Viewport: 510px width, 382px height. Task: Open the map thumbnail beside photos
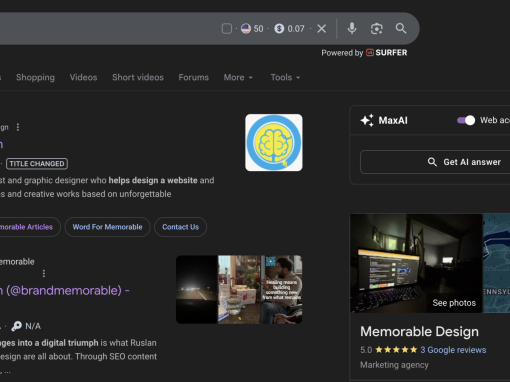[497, 263]
